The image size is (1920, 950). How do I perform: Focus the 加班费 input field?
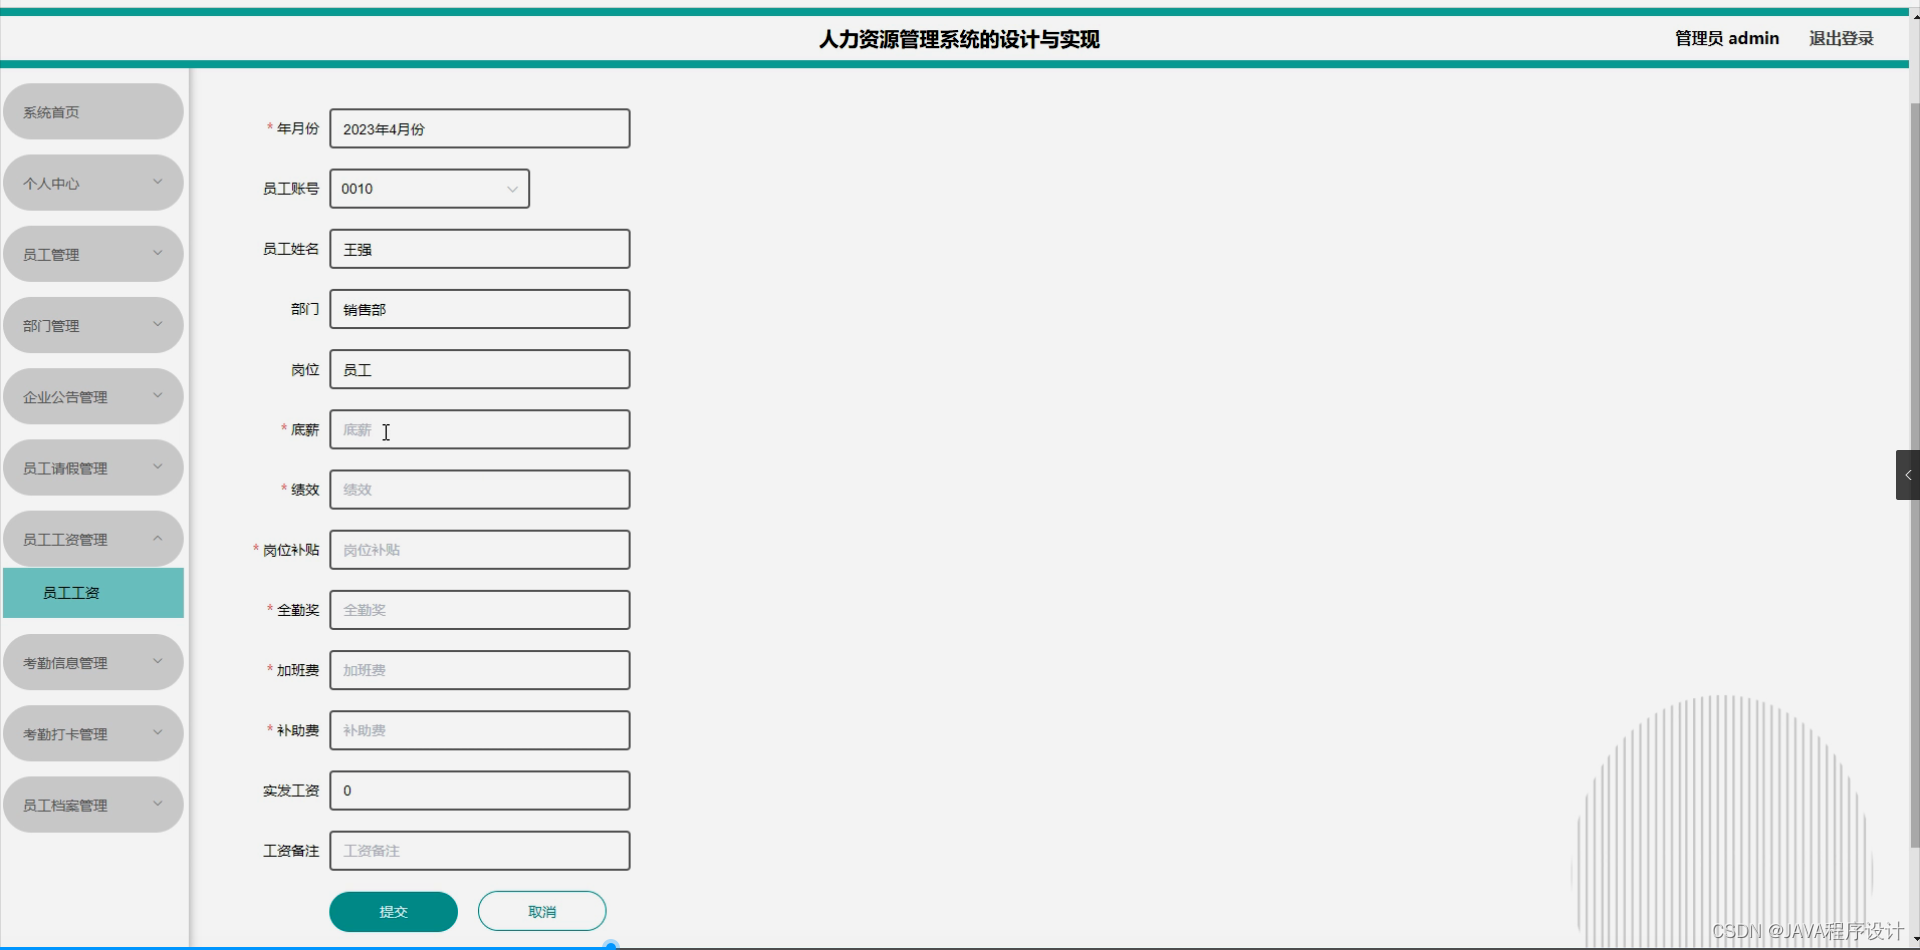(480, 670)
